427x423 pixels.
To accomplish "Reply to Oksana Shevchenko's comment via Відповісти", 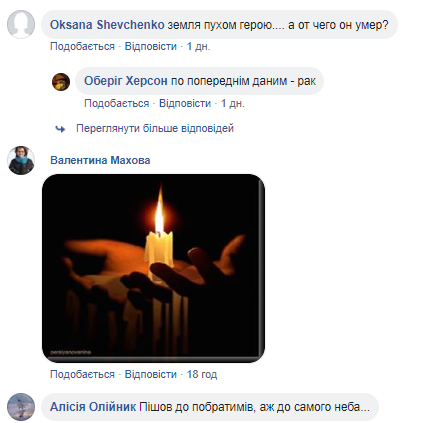I will click(x=151, y=46).
